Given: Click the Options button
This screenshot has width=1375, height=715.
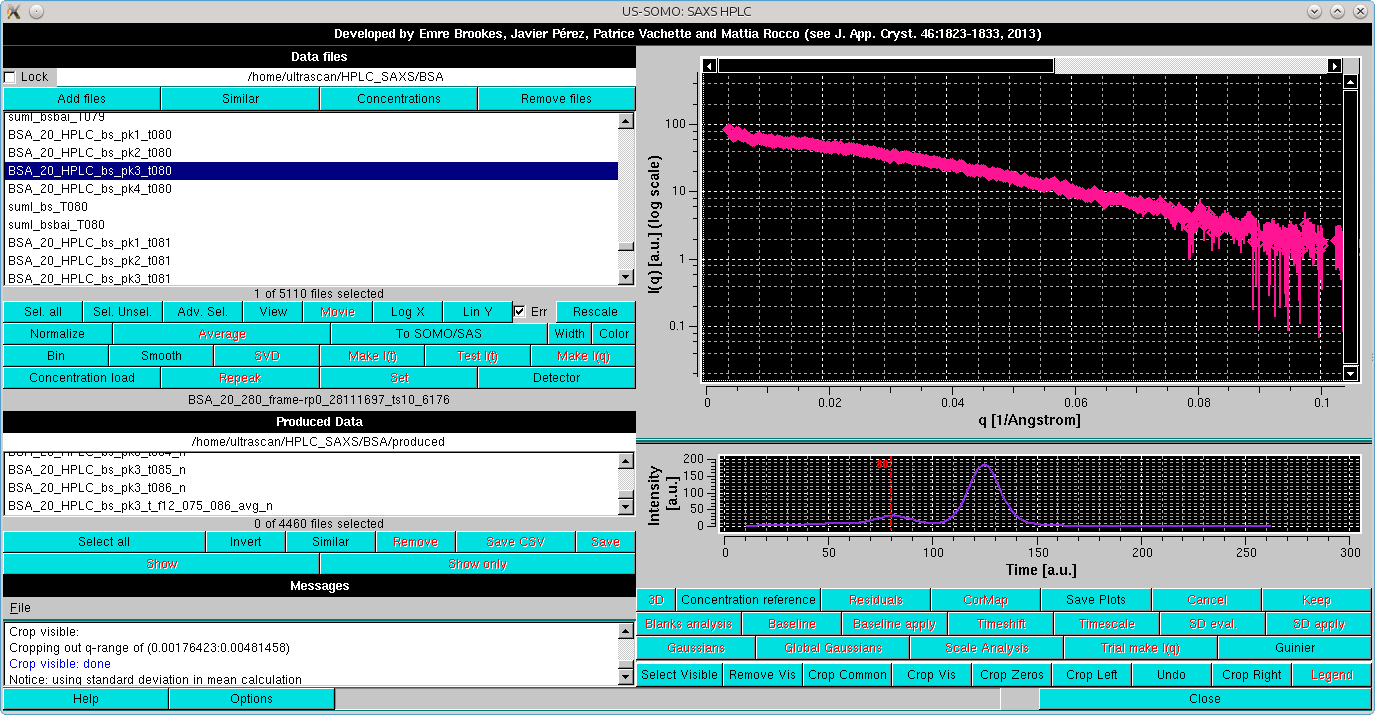Looking at the screenshot, I should [251, 699].
